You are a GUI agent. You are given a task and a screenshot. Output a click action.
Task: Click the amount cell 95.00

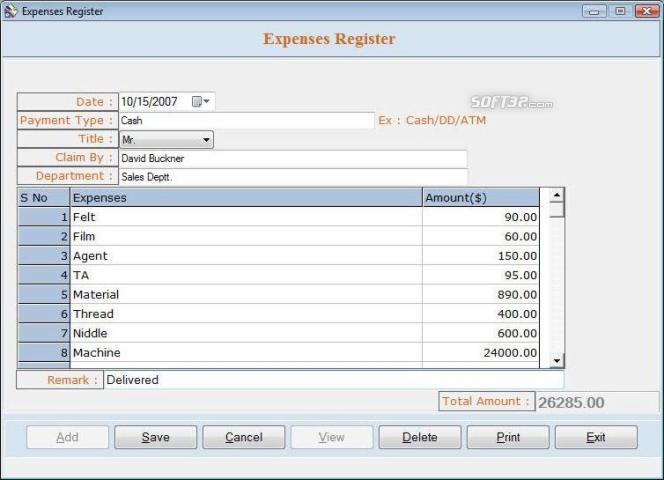click(481, 275)
